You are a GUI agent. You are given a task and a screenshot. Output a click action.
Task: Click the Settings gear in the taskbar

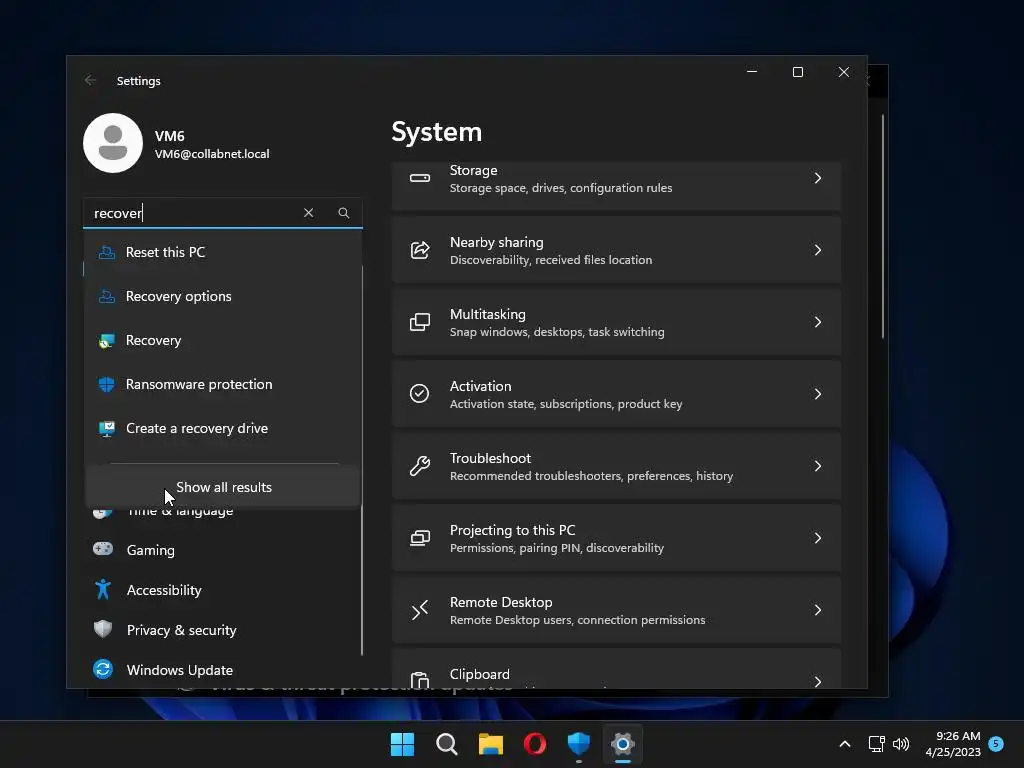click(x=622, y=744)
